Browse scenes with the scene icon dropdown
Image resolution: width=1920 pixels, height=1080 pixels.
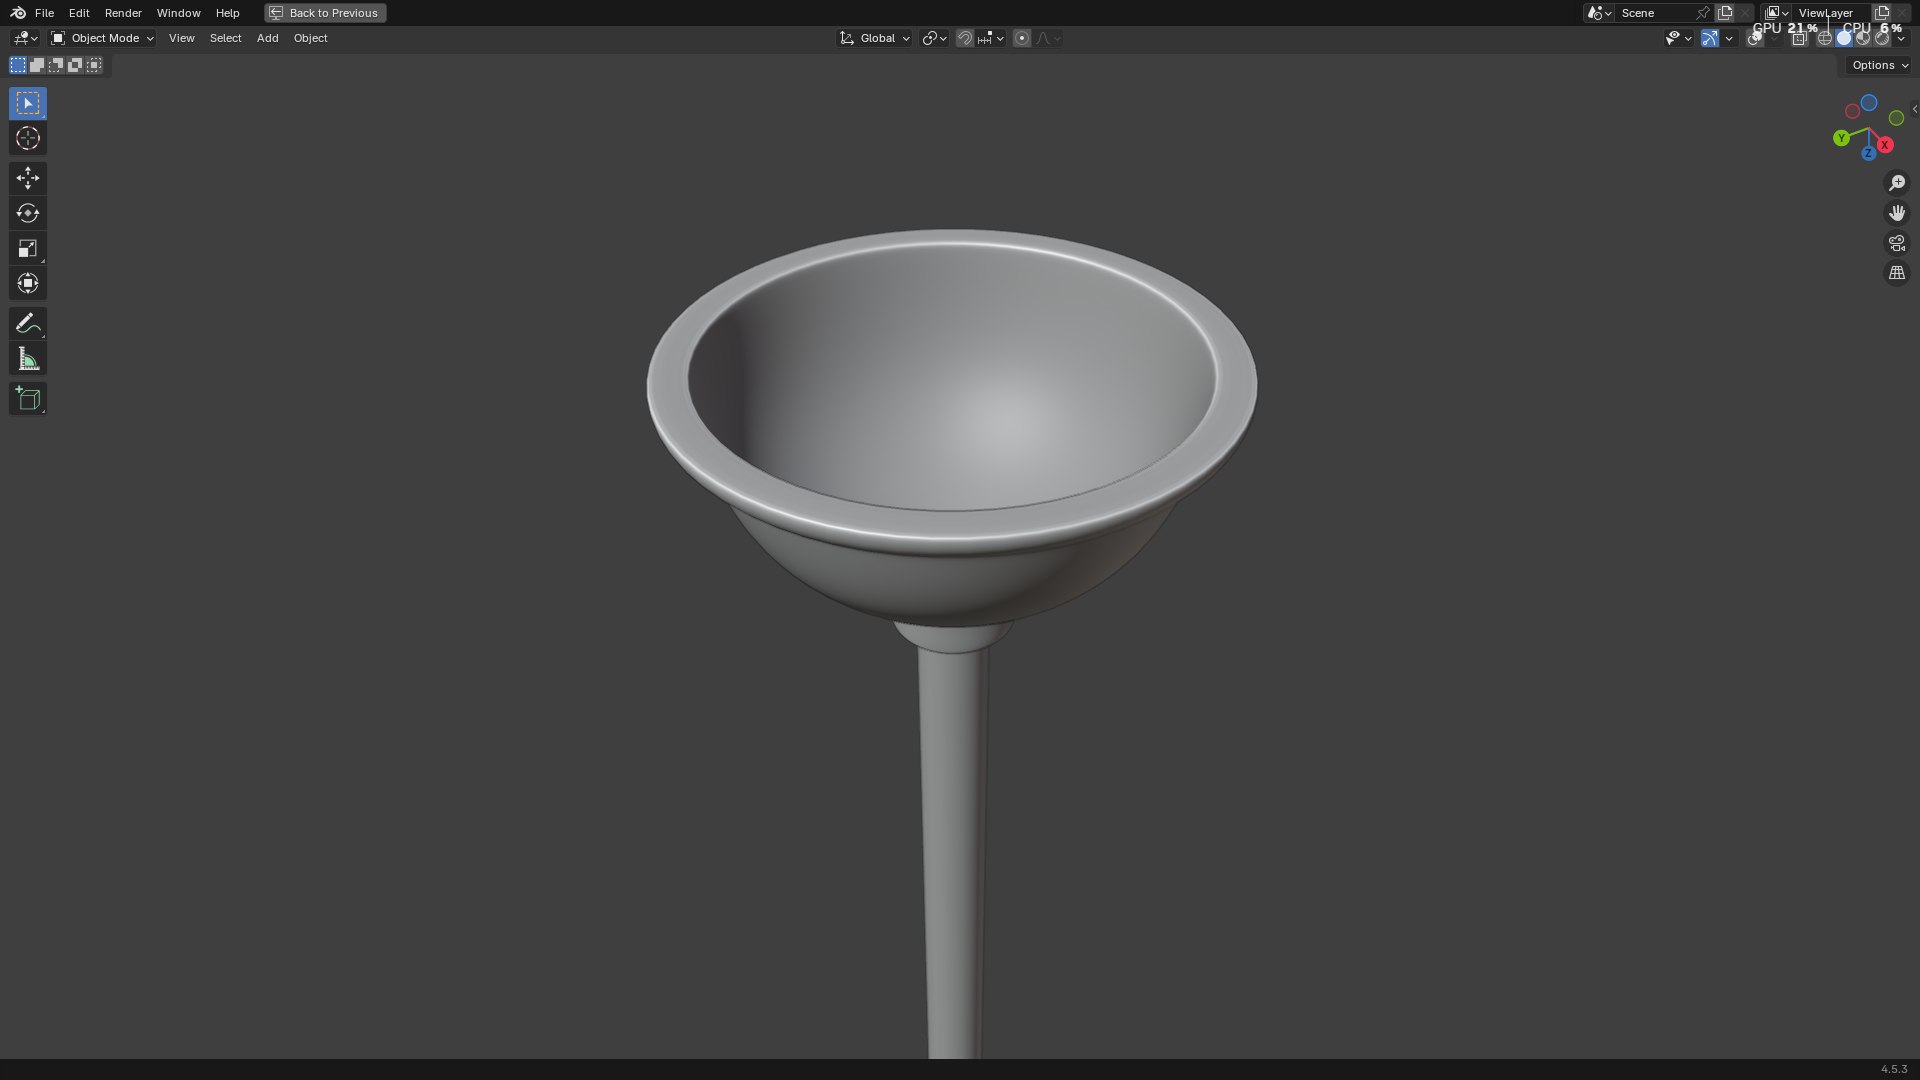coord(1599,13)
